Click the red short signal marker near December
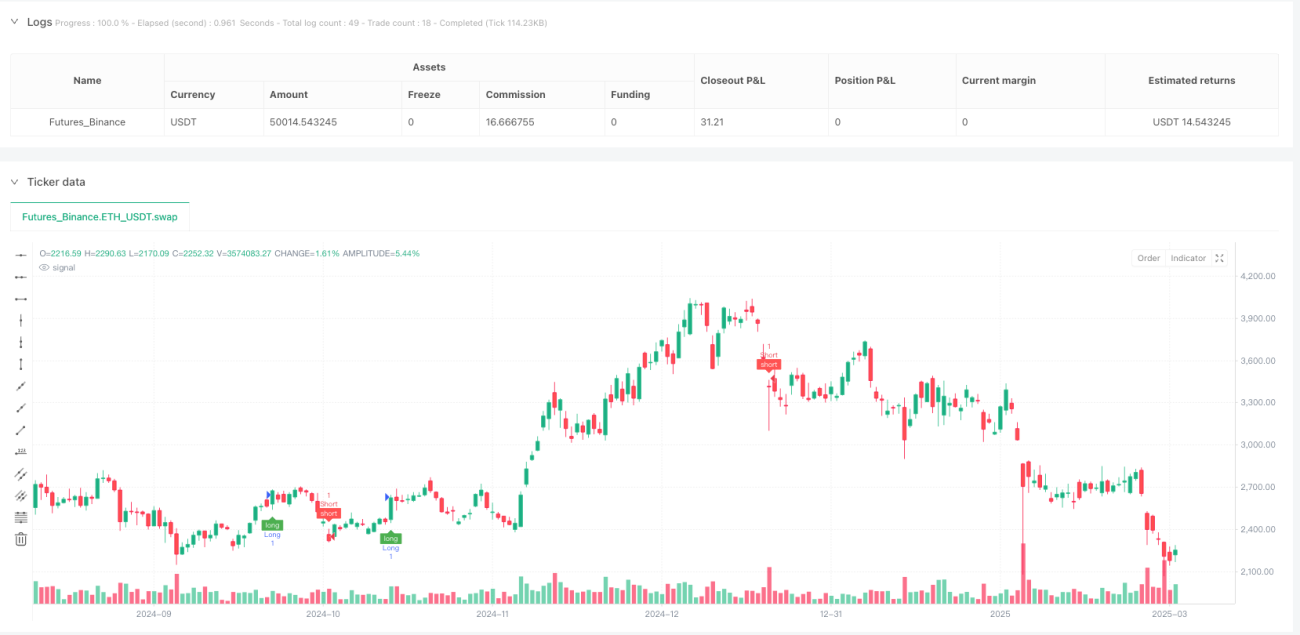The width and height of the screenshot is (1300, 635). [768, 365]
